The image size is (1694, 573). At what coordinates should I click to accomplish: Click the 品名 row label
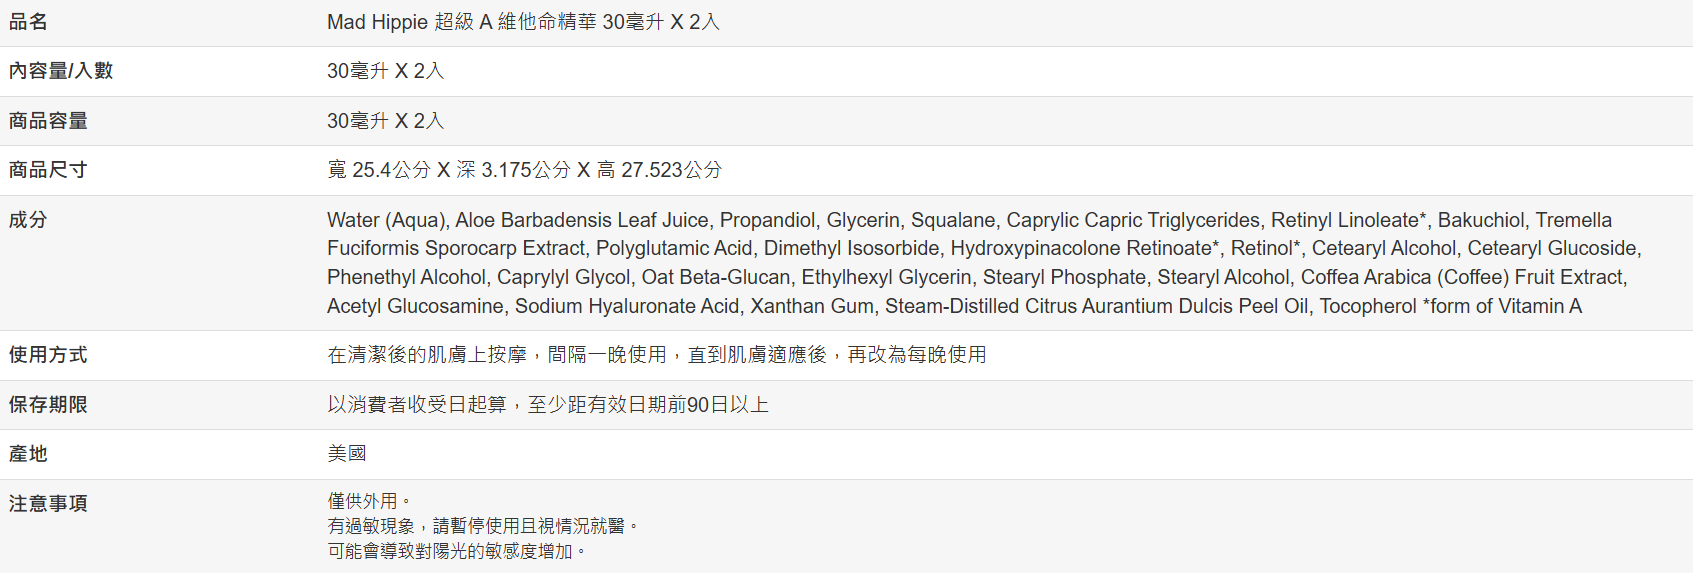pos(28,22)
